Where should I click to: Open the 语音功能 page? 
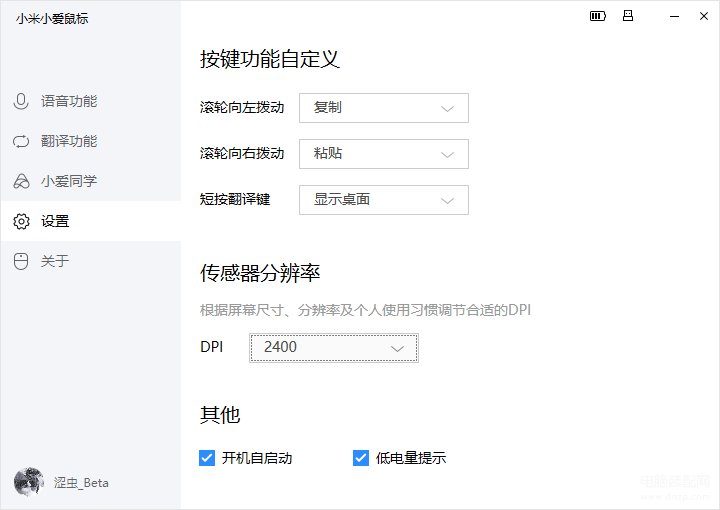(x=91, y=101)
